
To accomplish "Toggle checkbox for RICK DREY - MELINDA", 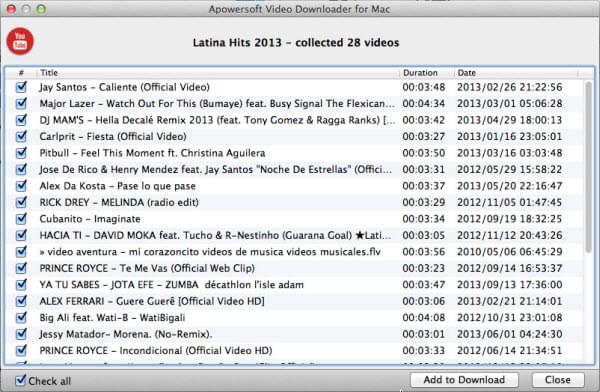I will pos(21,203).
